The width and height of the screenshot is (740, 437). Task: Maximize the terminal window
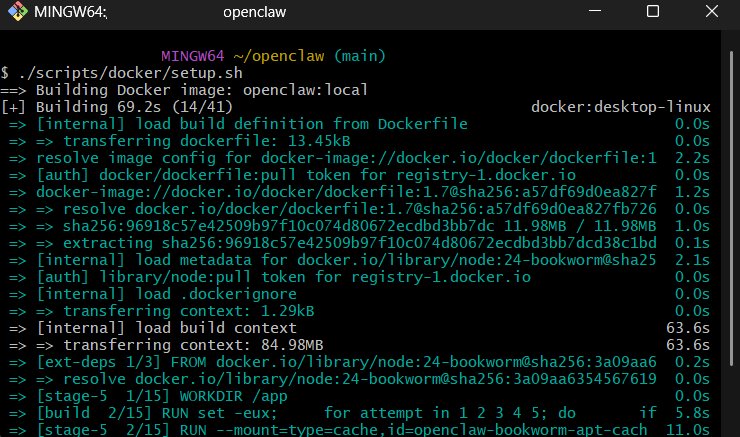pos(652,12)
